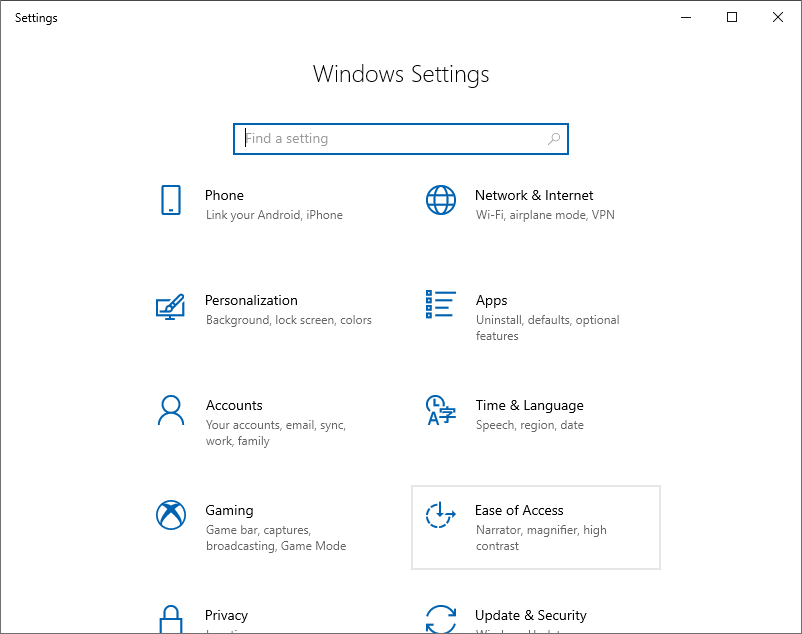Click 'Uninstall, defaults, optional features' text

547,328
